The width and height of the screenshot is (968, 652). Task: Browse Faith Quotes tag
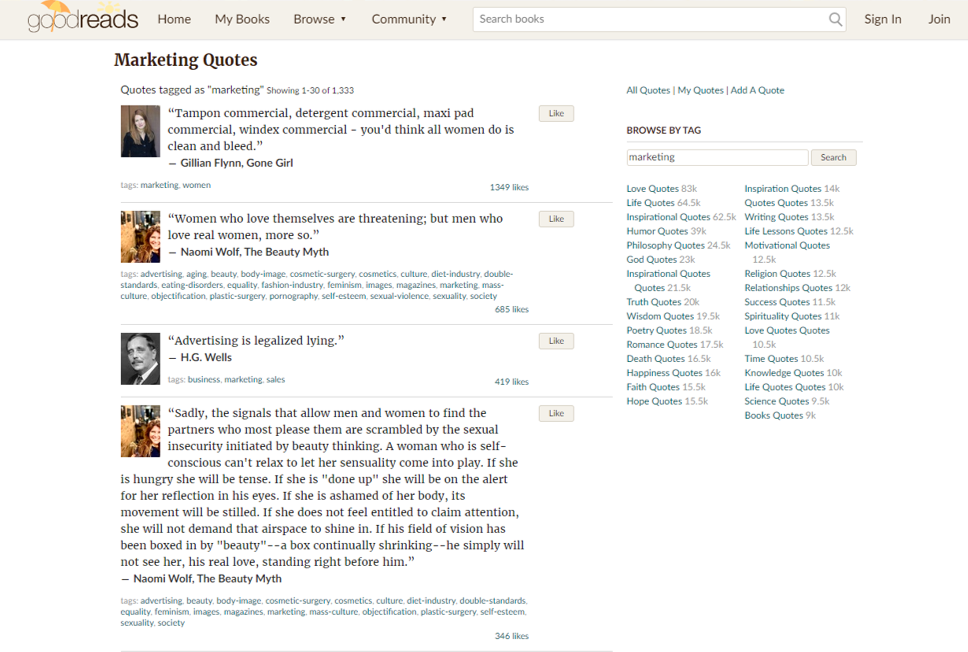653,388
